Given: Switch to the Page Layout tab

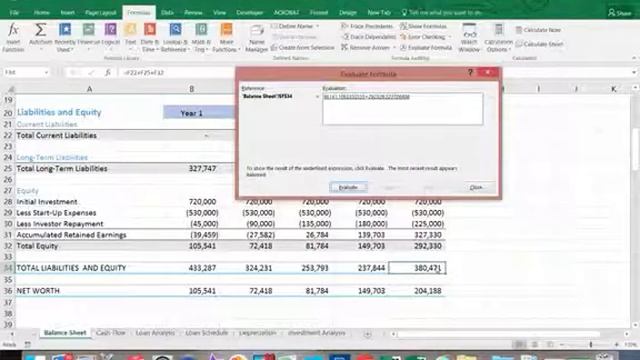Looking at the screenshot, I should (100, 13).
